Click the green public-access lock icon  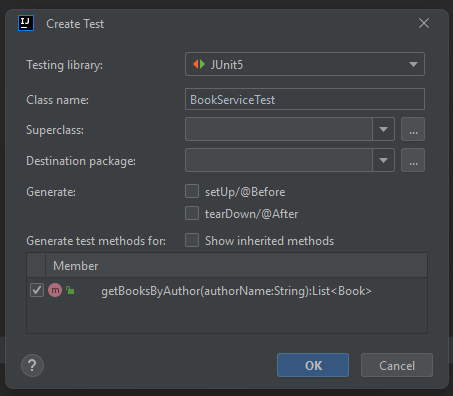pyautogui.click(x=70, y=290)
